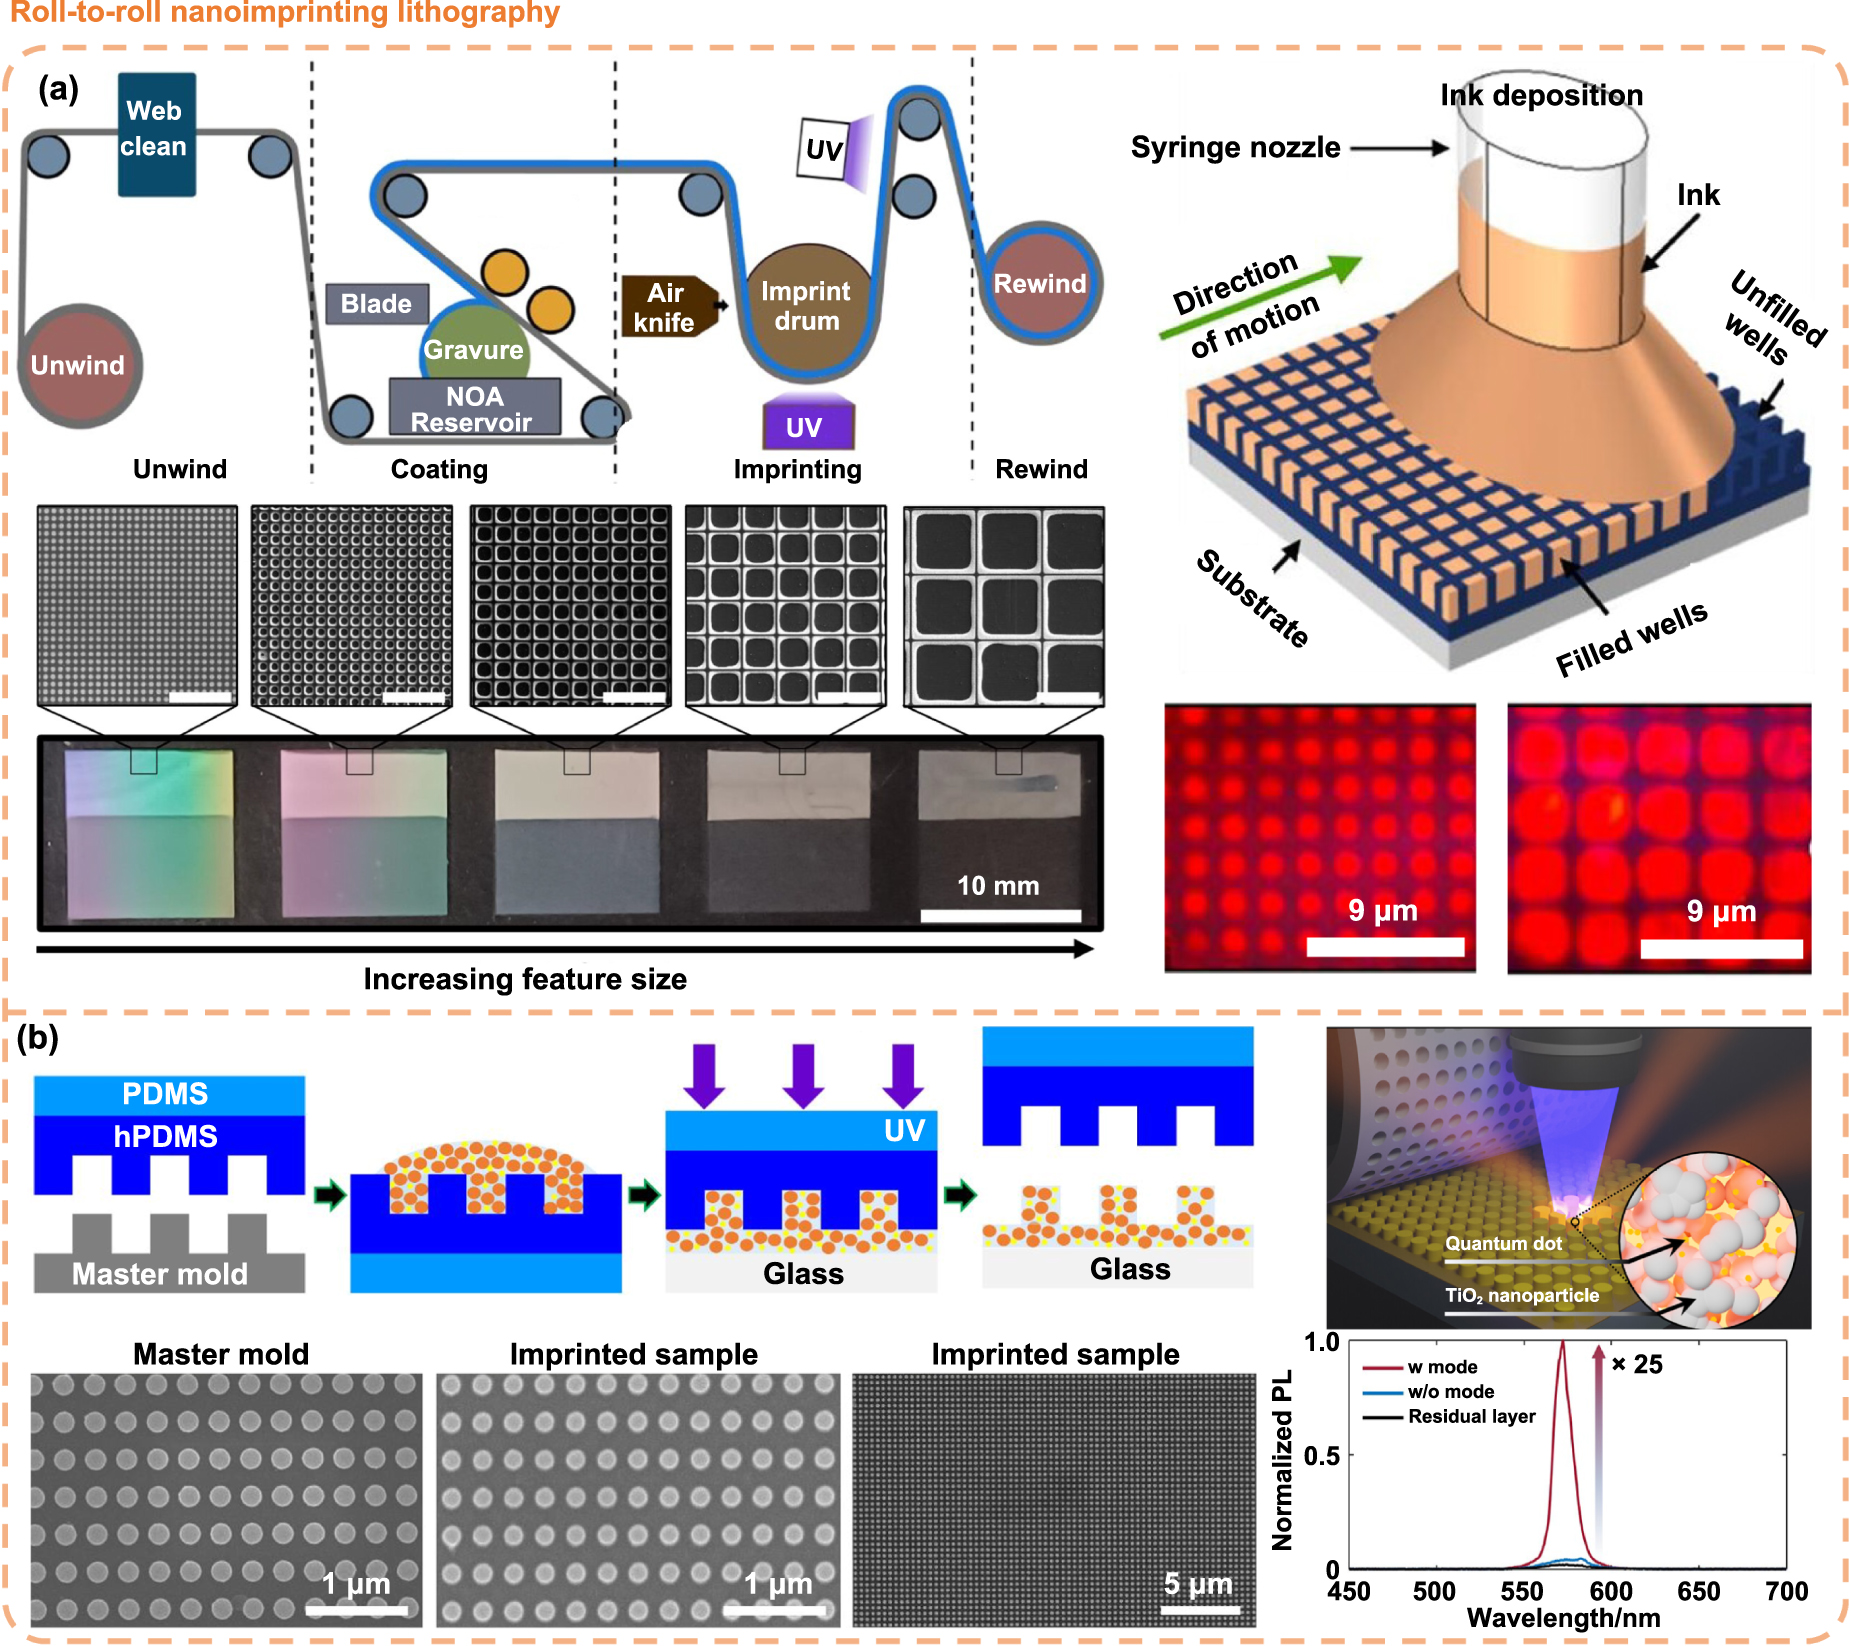Click the '× 25' annotation
Image resolution: width=1850 pixels, height=1646 pixels.
(x=1637, y=1364)
